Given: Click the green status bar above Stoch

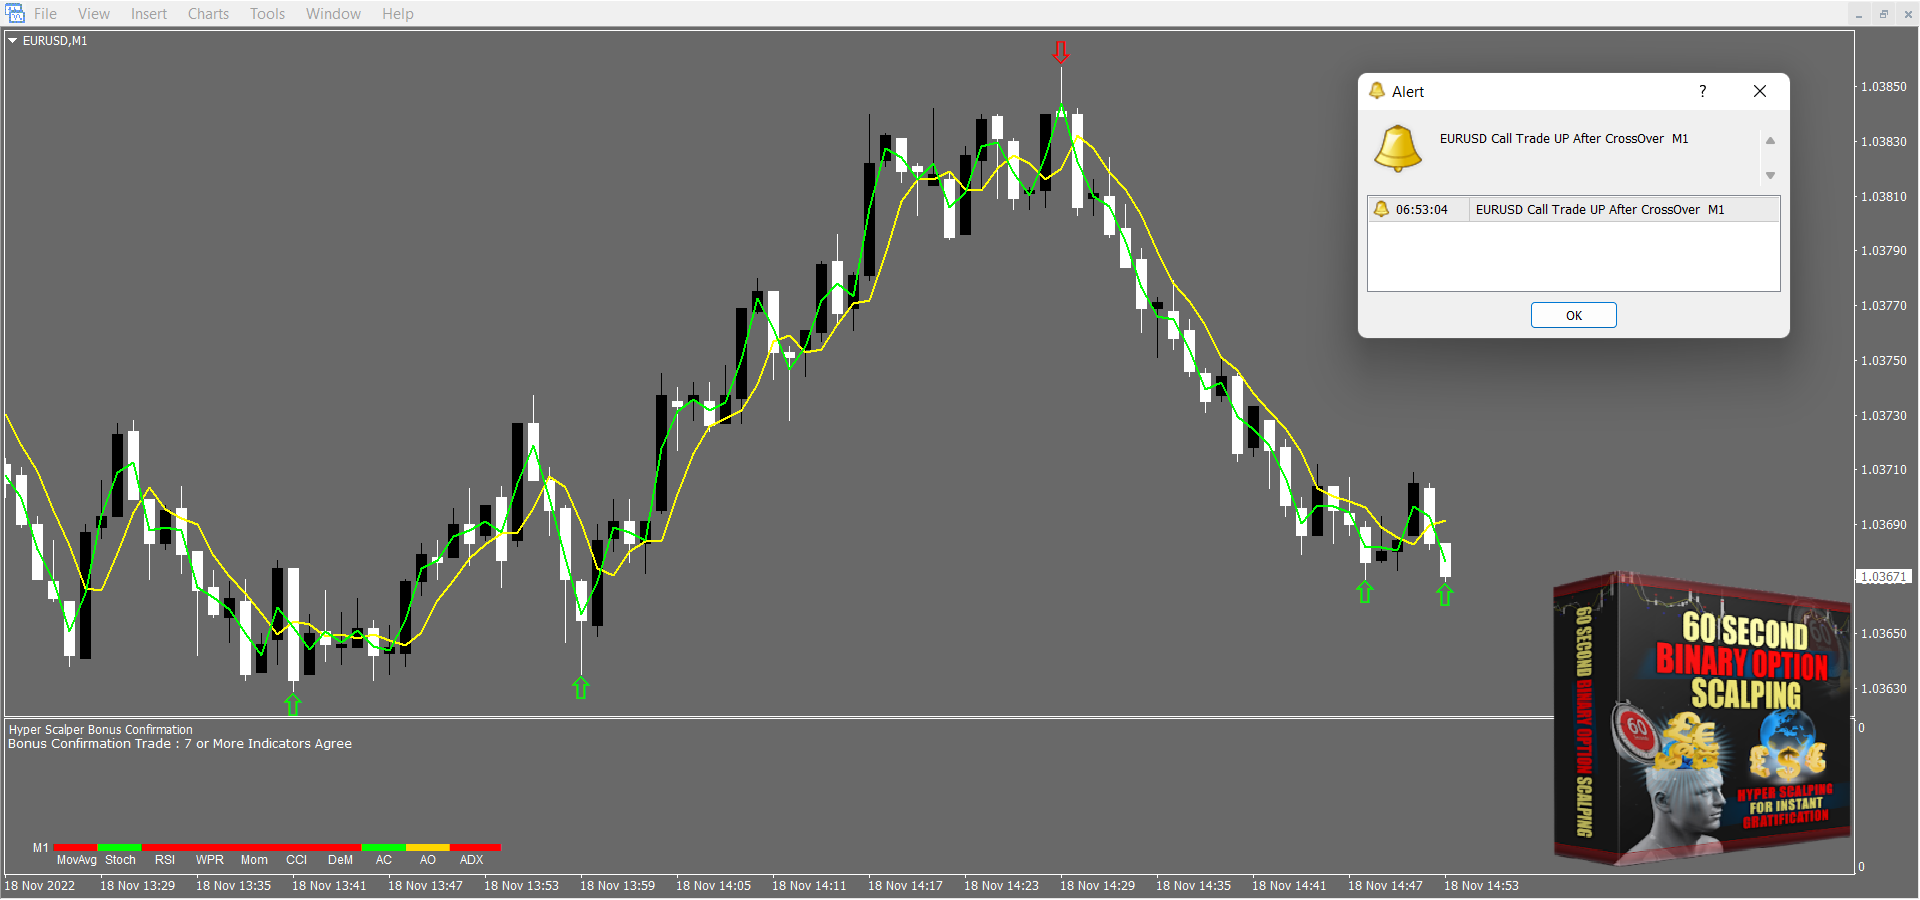Looking at the screenshot, I should click(120, 848).
